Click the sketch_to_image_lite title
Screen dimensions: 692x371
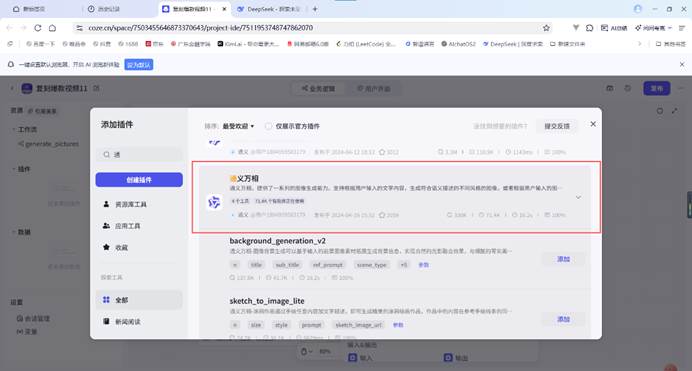pyautogui.click(x=267, y=301)
